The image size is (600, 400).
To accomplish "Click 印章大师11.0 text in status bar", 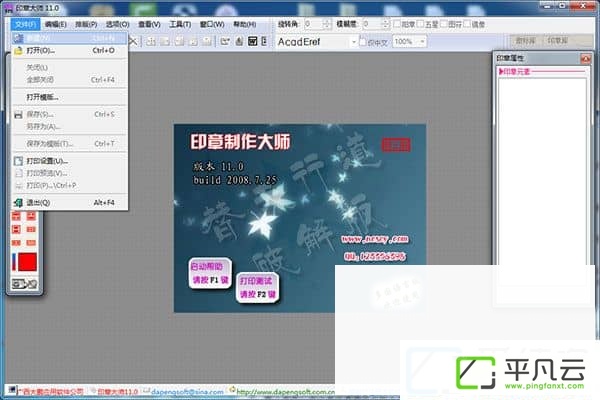I will [117, 392].
